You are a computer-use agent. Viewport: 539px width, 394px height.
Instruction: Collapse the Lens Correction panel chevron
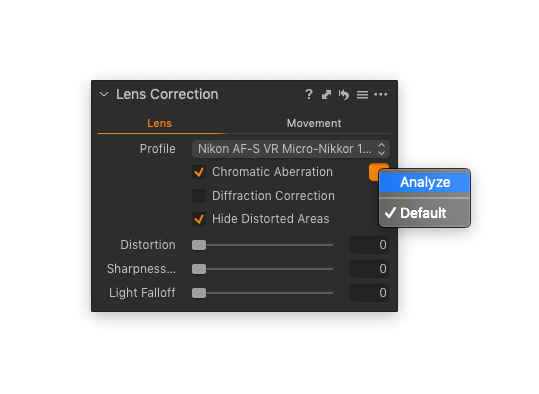(104, 94)
